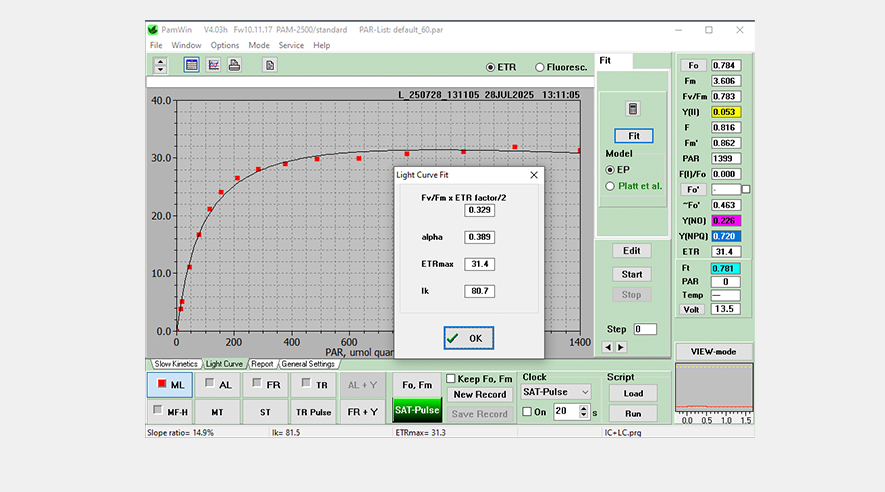Open the Mode menu
This screenshot has width=885, height=492.
[259, 45]
